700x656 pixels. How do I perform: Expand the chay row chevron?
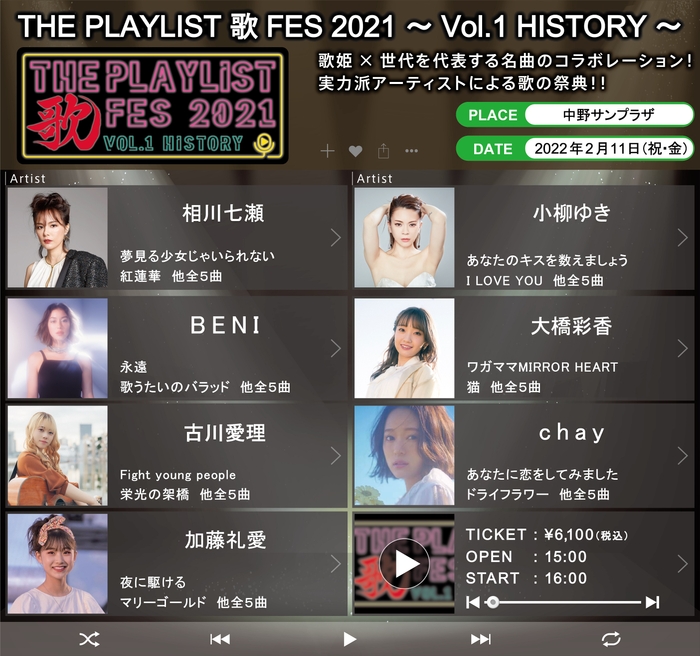click(682, 456)
